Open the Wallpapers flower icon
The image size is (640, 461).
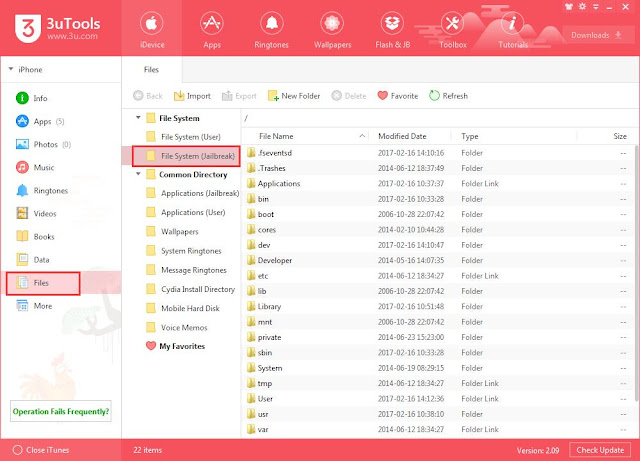coord(332,30)
